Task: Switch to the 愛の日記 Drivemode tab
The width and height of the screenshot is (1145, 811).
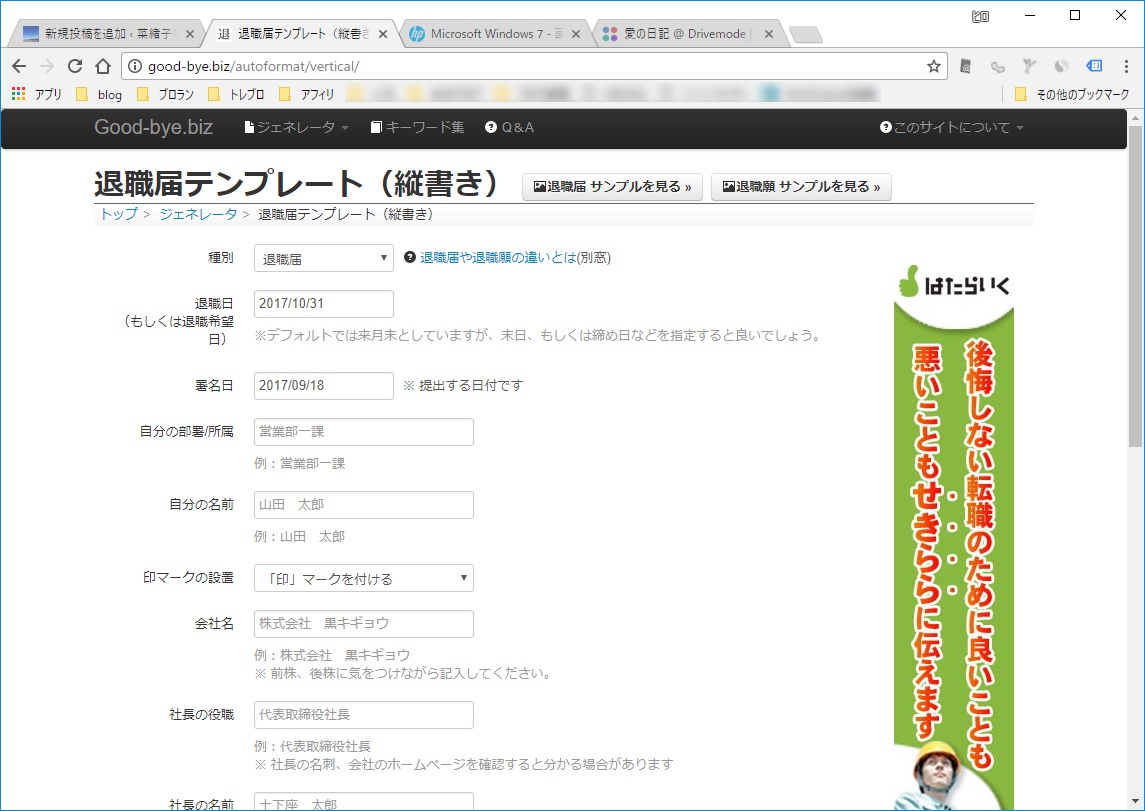Action: point(688,34)
